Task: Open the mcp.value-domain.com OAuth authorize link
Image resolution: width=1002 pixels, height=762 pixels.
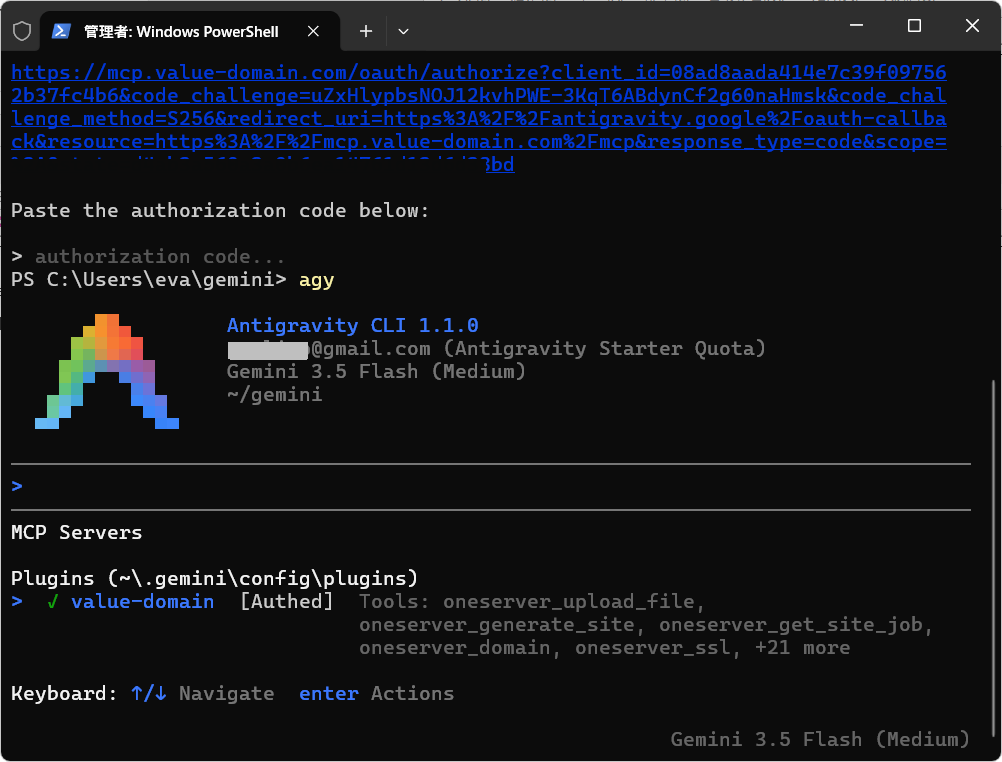Action: point(479,118)
